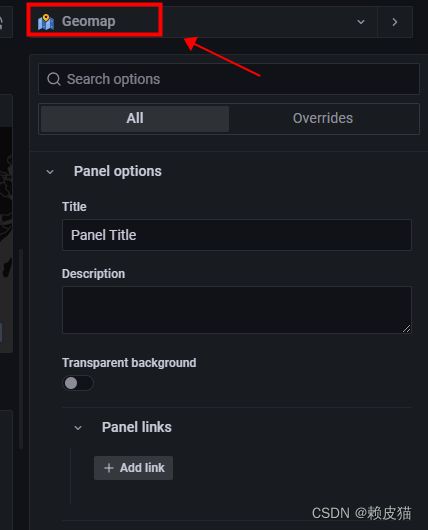This screenshot has height=530, width=428.
Task: Click the Panel links heading
Action: click(x=137, y=427)
